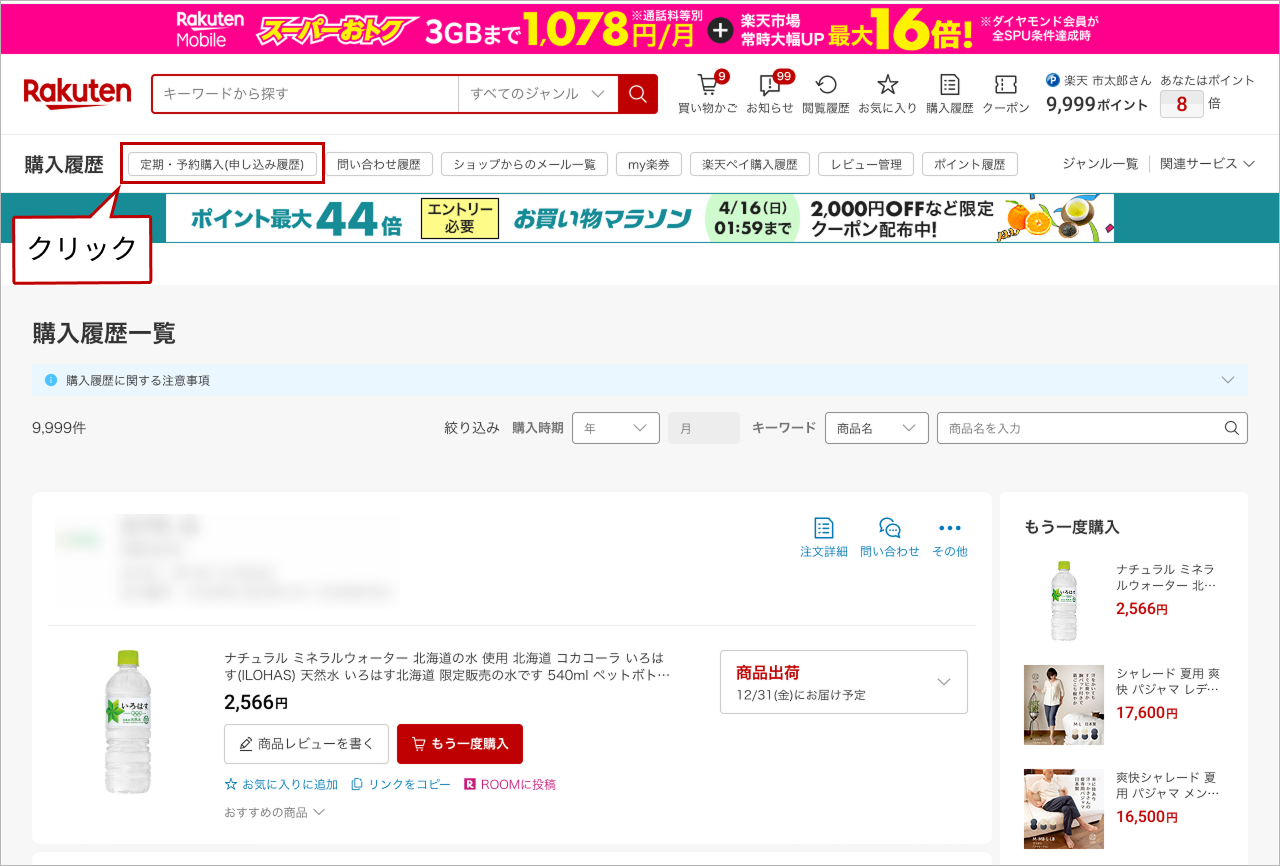
Task: Open the purchase year (年) dropdown
Action: (615, 428)
